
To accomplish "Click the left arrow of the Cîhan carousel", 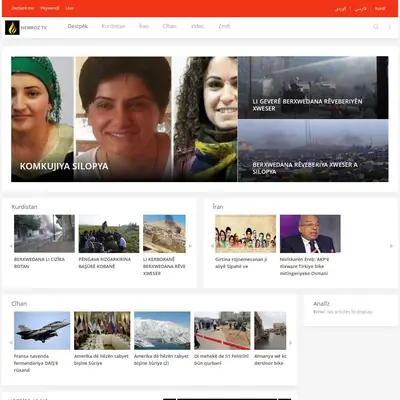I will point(11,343).
